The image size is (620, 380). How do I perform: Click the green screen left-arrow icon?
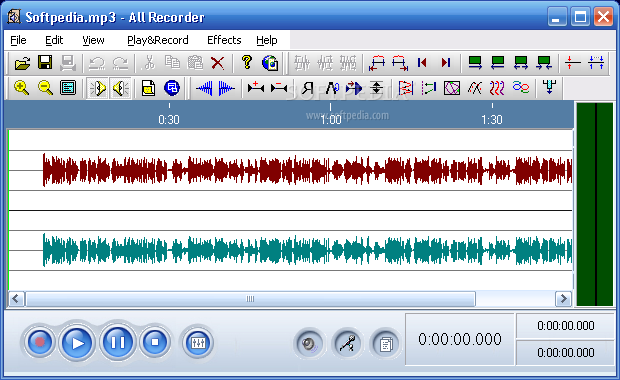coord(498,63)
